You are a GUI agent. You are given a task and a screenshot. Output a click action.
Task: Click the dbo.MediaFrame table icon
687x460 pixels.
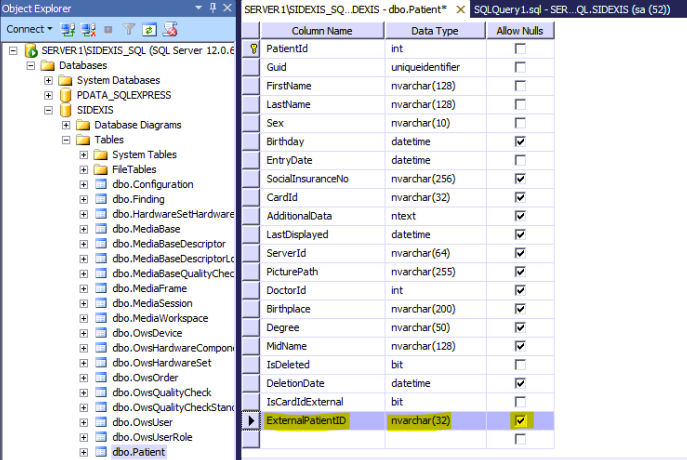[x=101, y=289]
